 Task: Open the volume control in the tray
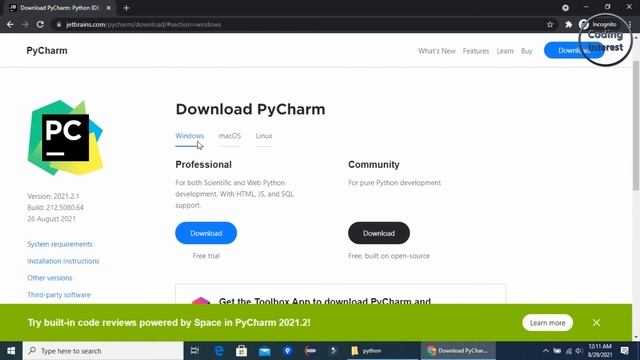coord(578,351)
